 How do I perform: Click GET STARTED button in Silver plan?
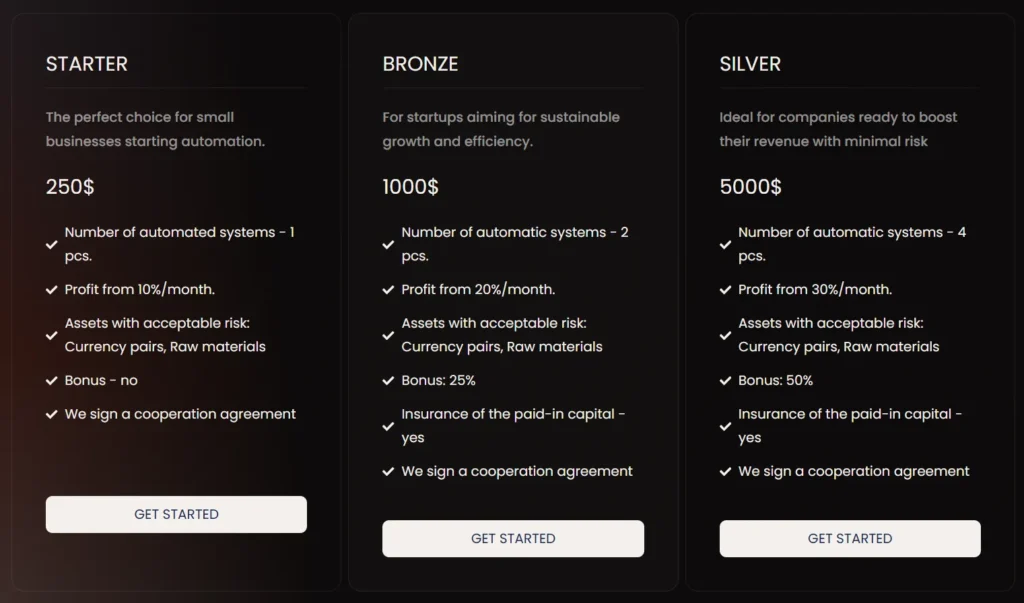coord(849,538)
